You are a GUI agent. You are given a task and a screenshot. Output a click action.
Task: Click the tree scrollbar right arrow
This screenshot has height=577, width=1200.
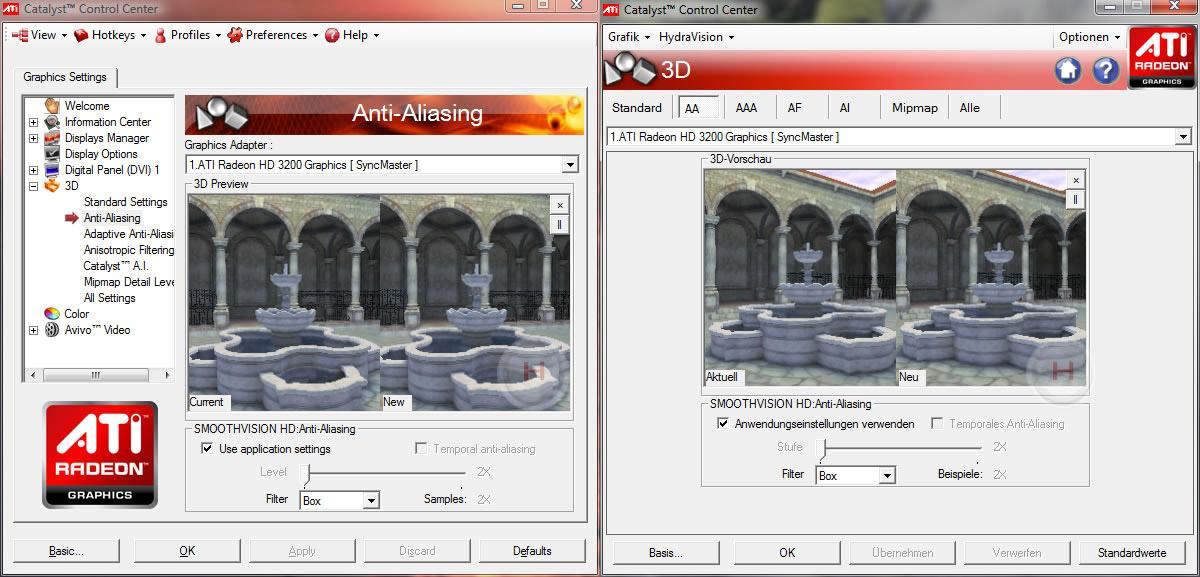pyautogui.click(x=166, y=375)
